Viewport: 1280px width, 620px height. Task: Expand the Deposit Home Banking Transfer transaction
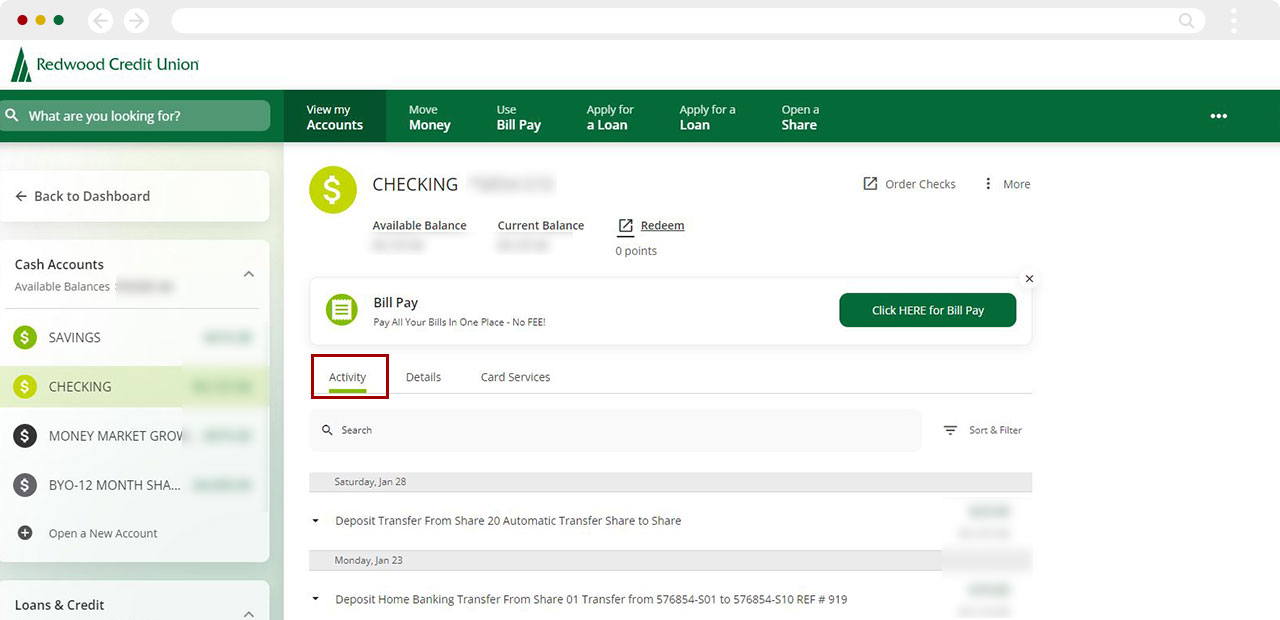click(315, 599)
